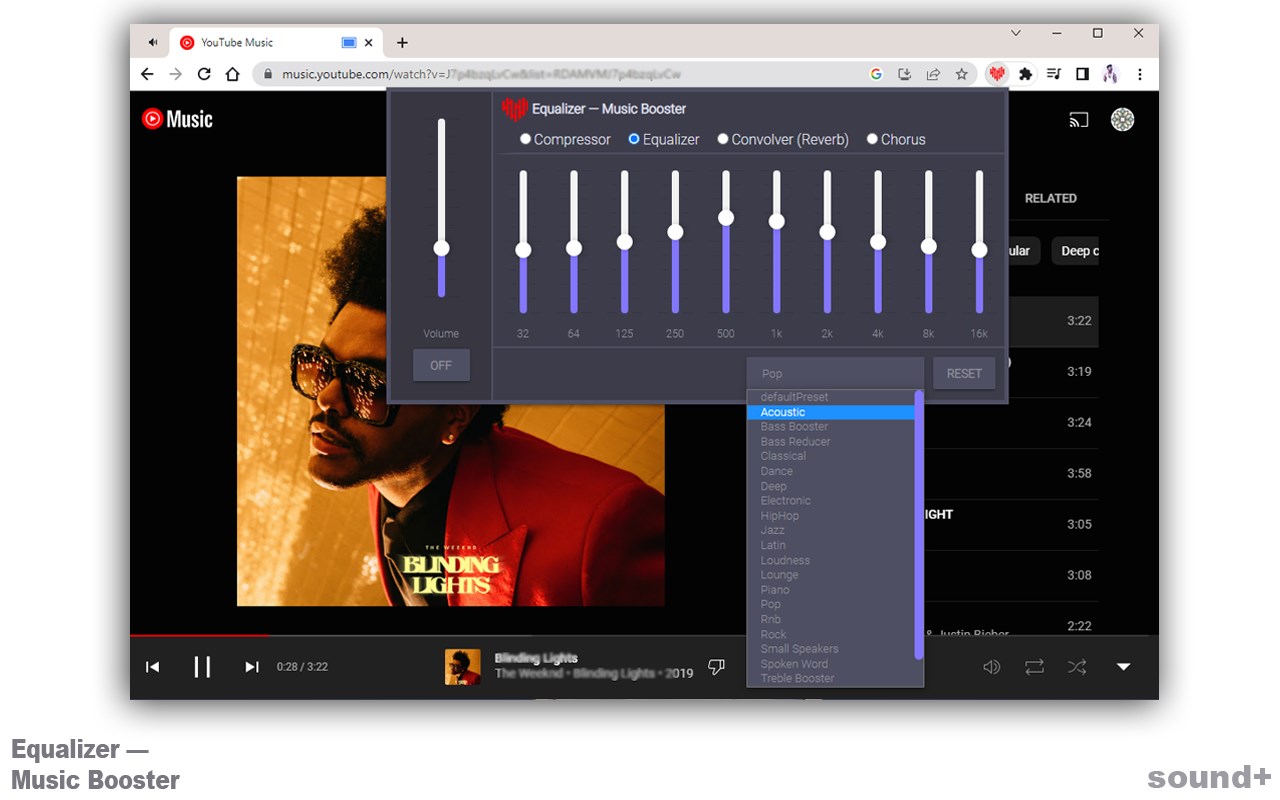Choose the Acoustic preset

point(831,412)
